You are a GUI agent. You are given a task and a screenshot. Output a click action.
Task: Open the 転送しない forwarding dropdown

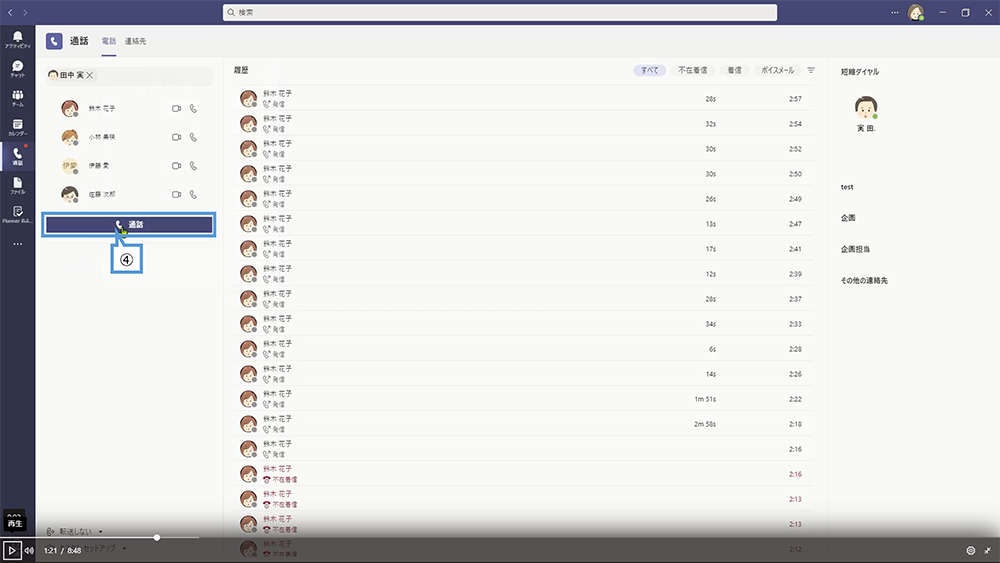(75, 531)
